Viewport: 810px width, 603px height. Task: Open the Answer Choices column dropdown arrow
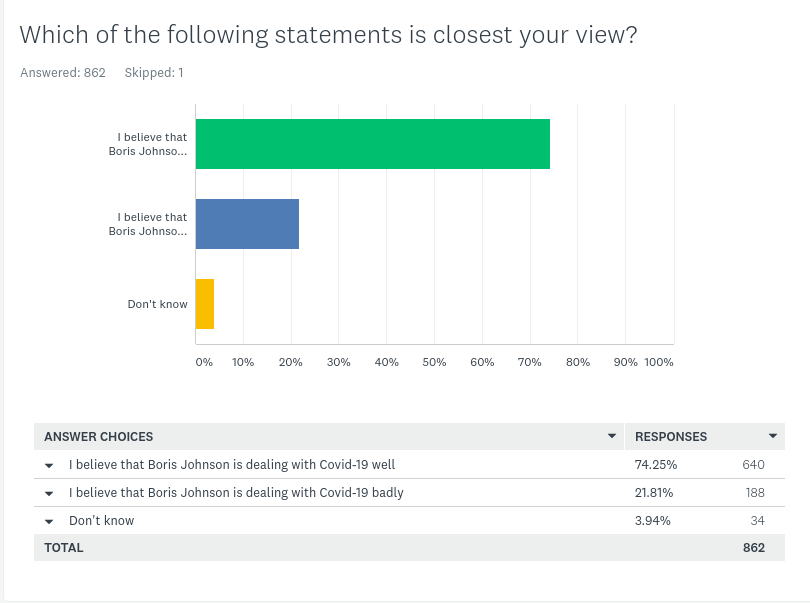coord(612,437)
